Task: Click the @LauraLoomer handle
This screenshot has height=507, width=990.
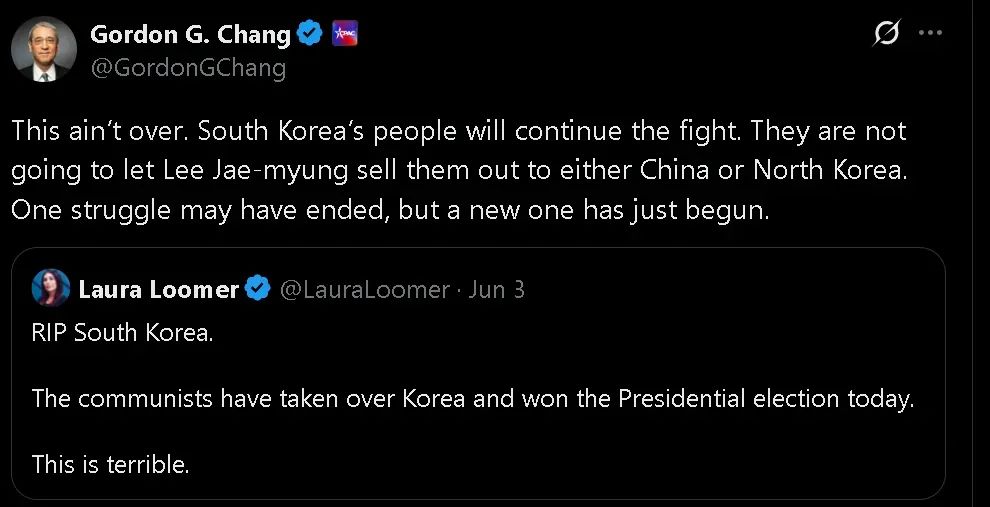Action: [x=364, y=290]
